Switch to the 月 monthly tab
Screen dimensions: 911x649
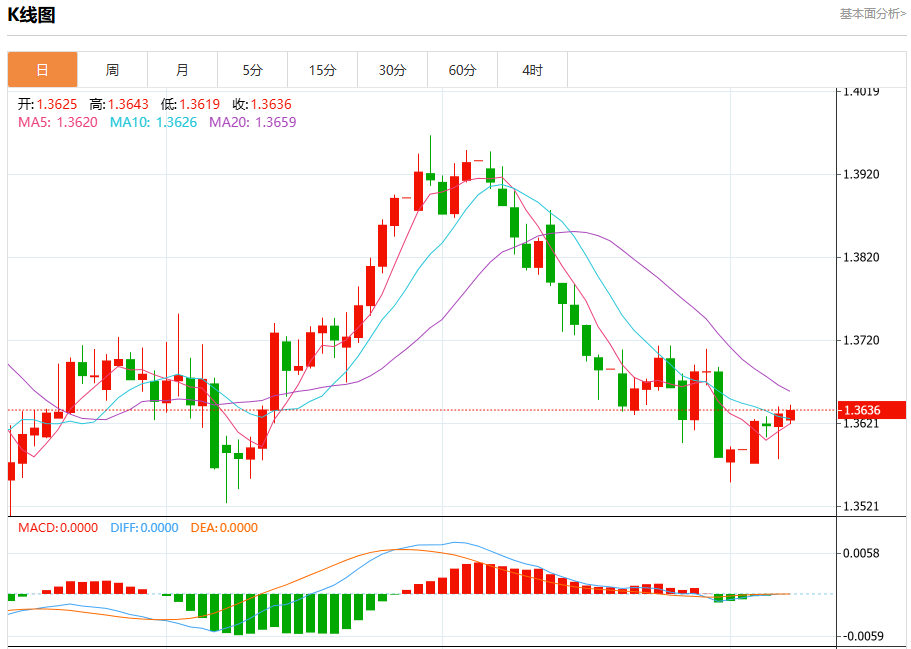pos(182,70)
